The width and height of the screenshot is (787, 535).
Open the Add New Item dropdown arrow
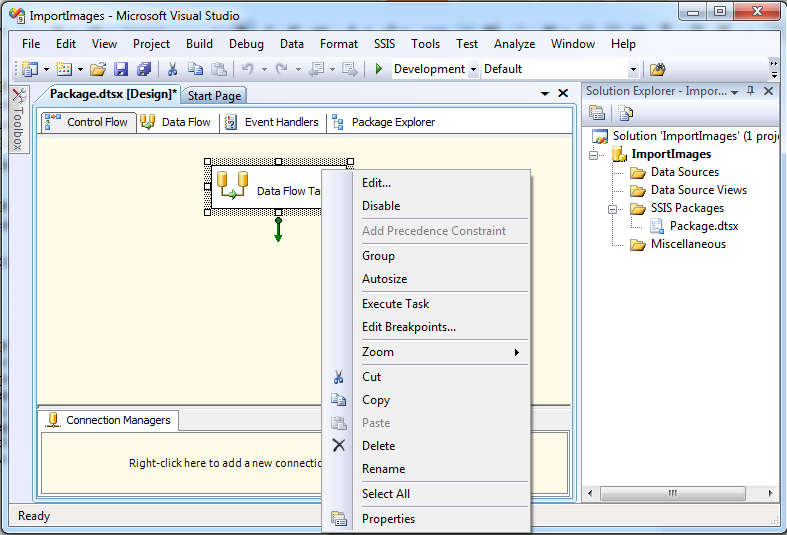pyautogui.click(x=80, y=69)
